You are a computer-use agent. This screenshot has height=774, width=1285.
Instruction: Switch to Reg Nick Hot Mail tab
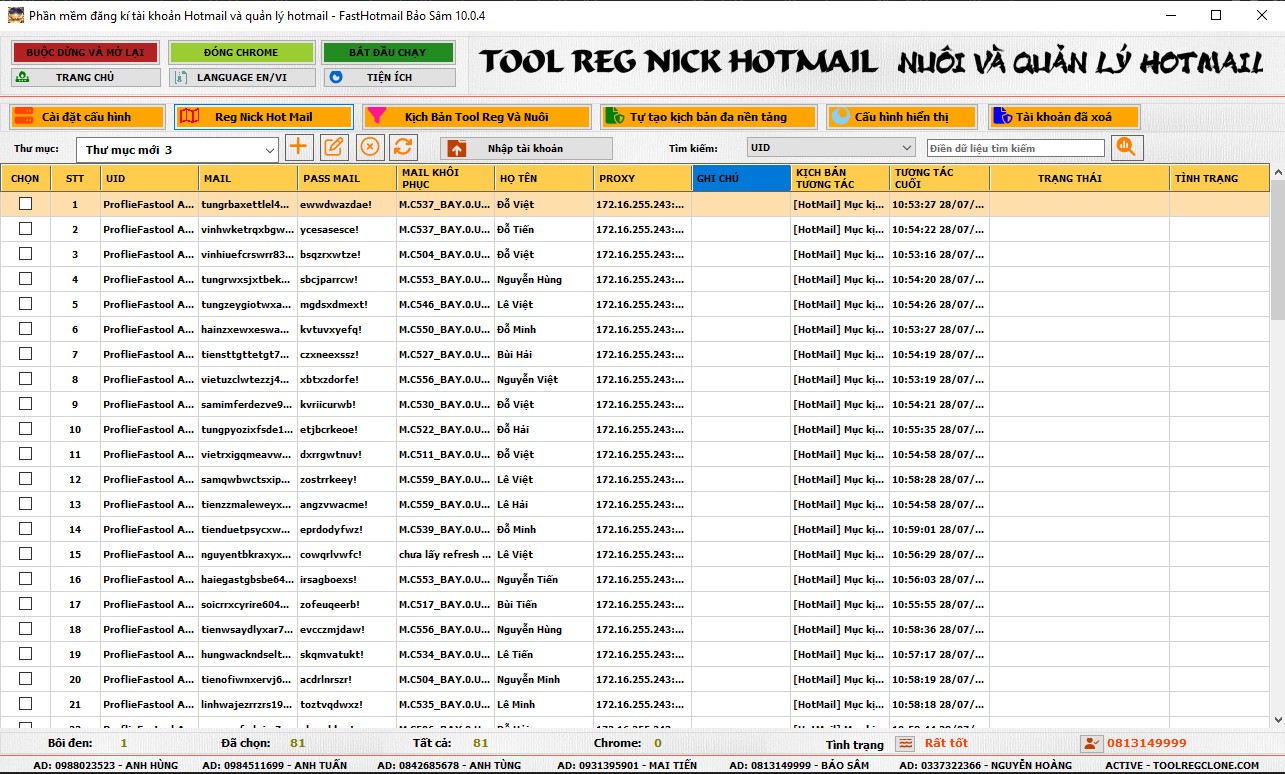tap(263, 117)
